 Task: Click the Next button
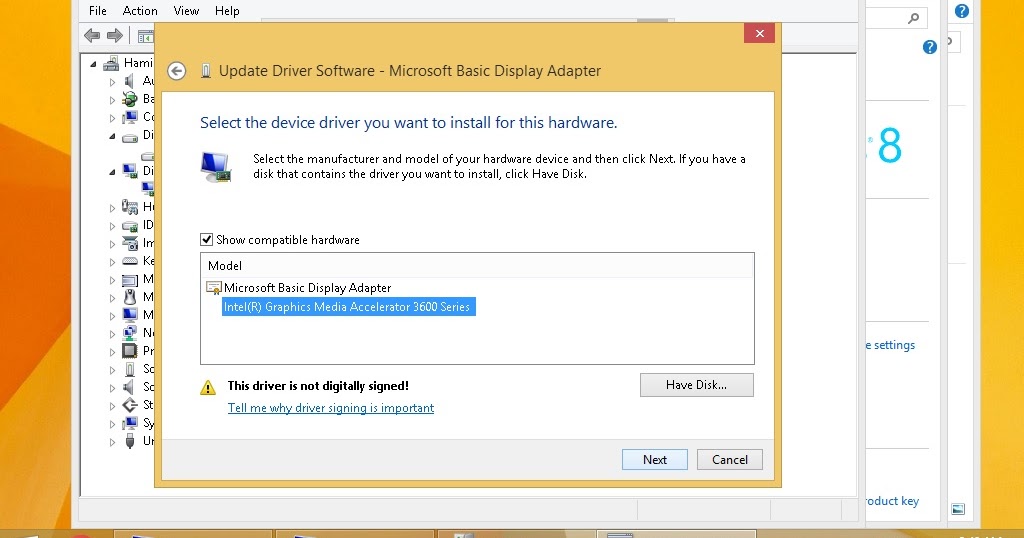click(654, 460)
